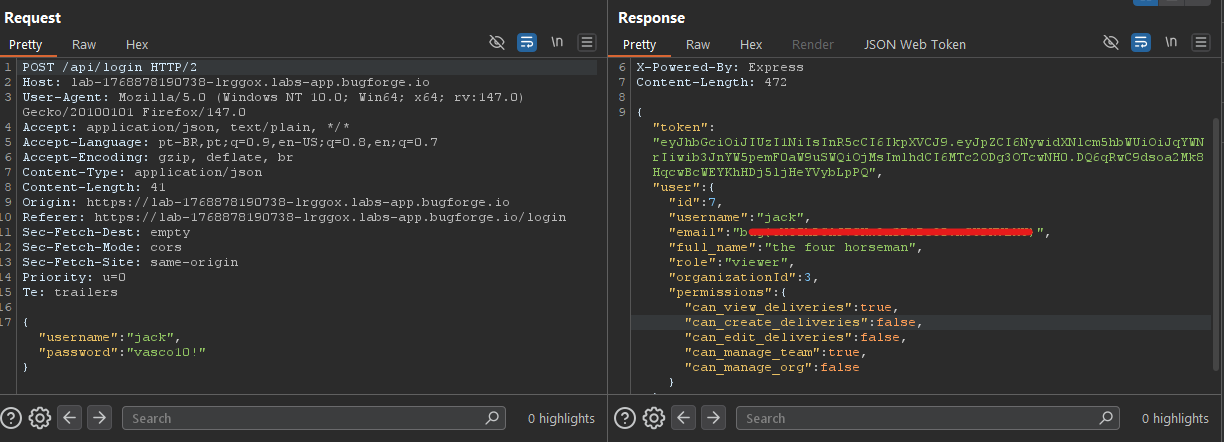This screenshot has height=442, width=1224.
Task: Click the "organizationId":3 line
Action: (746, 277)
